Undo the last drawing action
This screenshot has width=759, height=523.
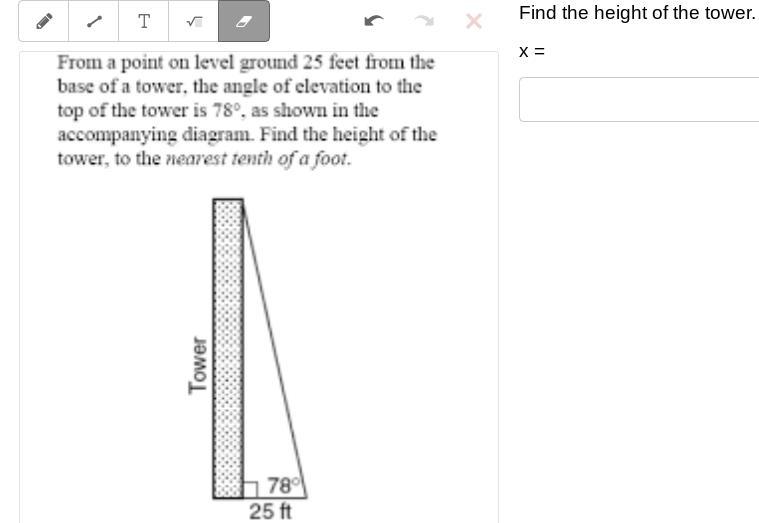(x=374, y=21)
